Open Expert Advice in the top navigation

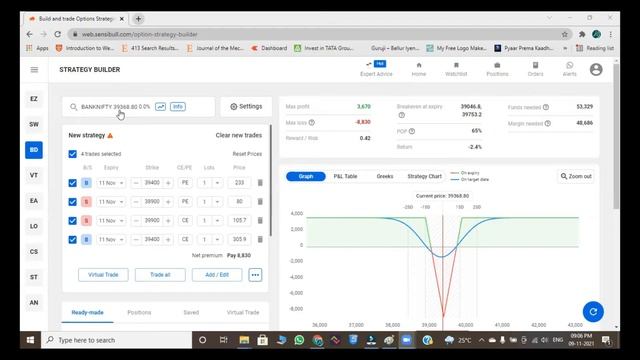point(376,69)
